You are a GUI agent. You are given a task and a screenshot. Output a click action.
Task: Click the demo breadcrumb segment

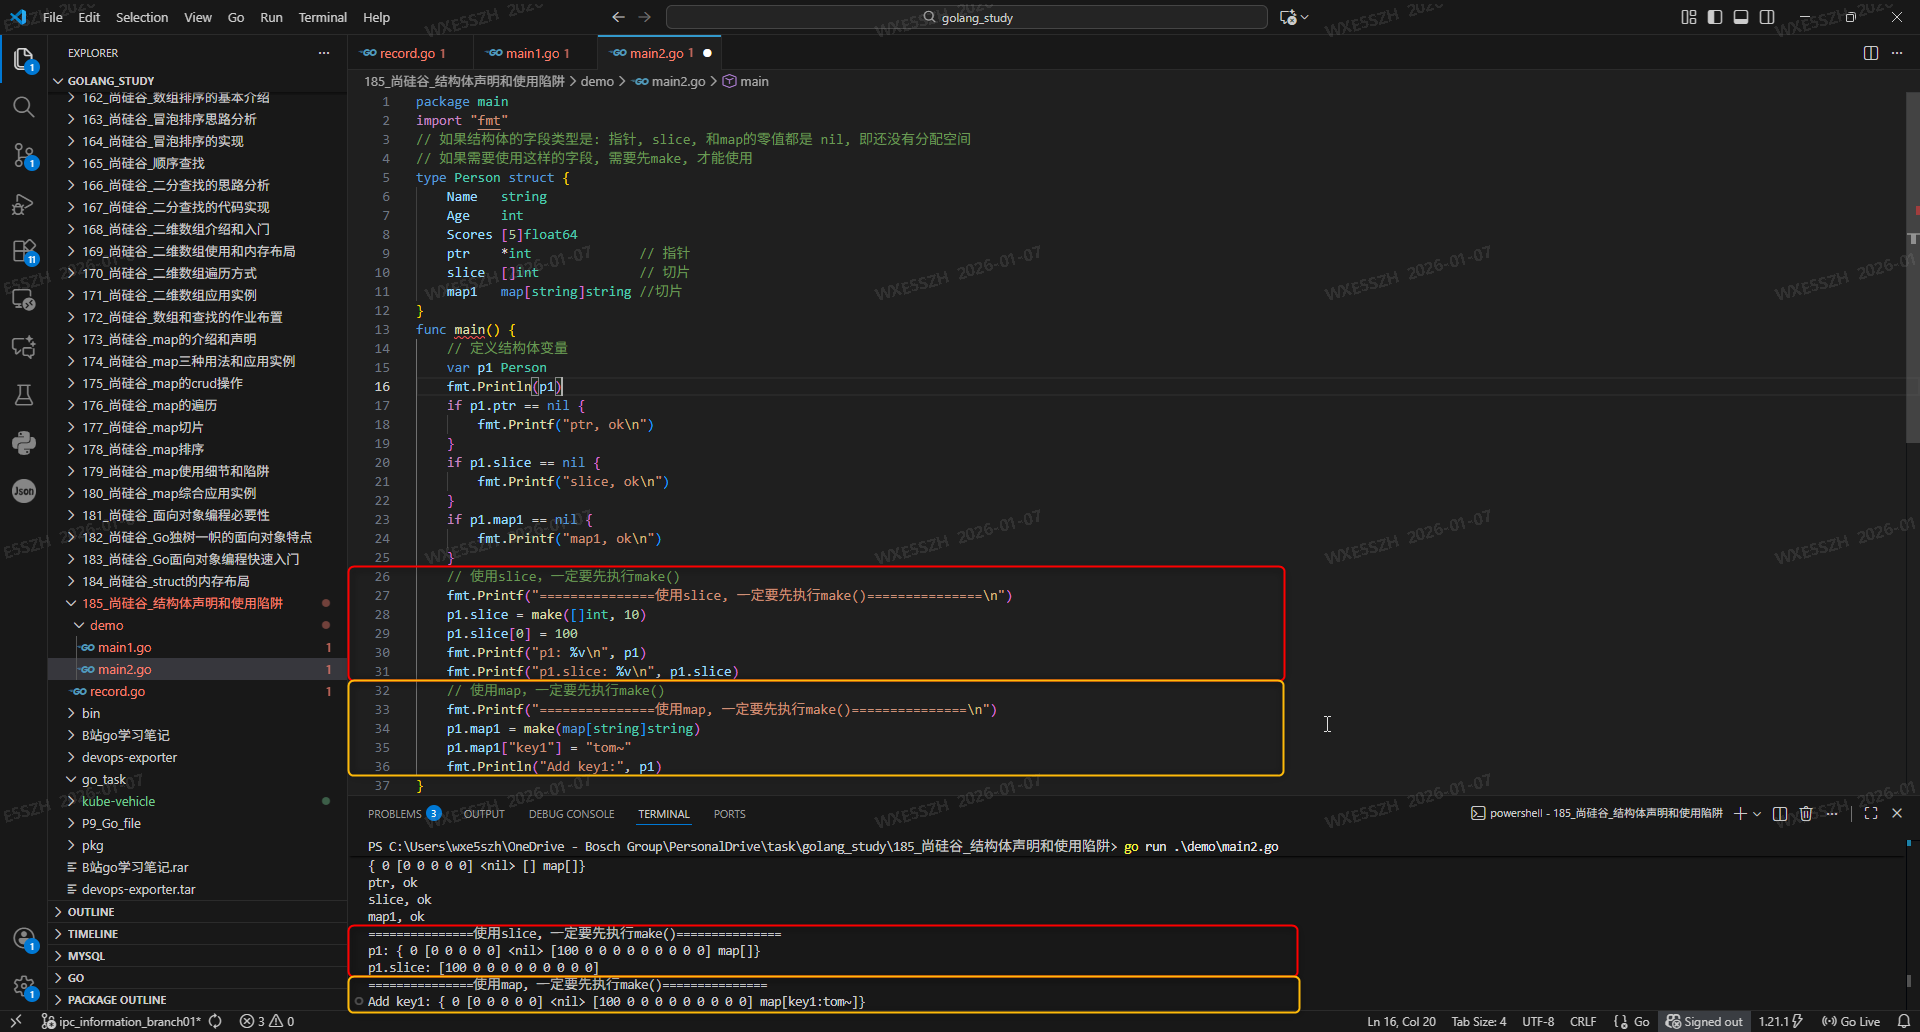pyautogui.click(x=597, y=81)
